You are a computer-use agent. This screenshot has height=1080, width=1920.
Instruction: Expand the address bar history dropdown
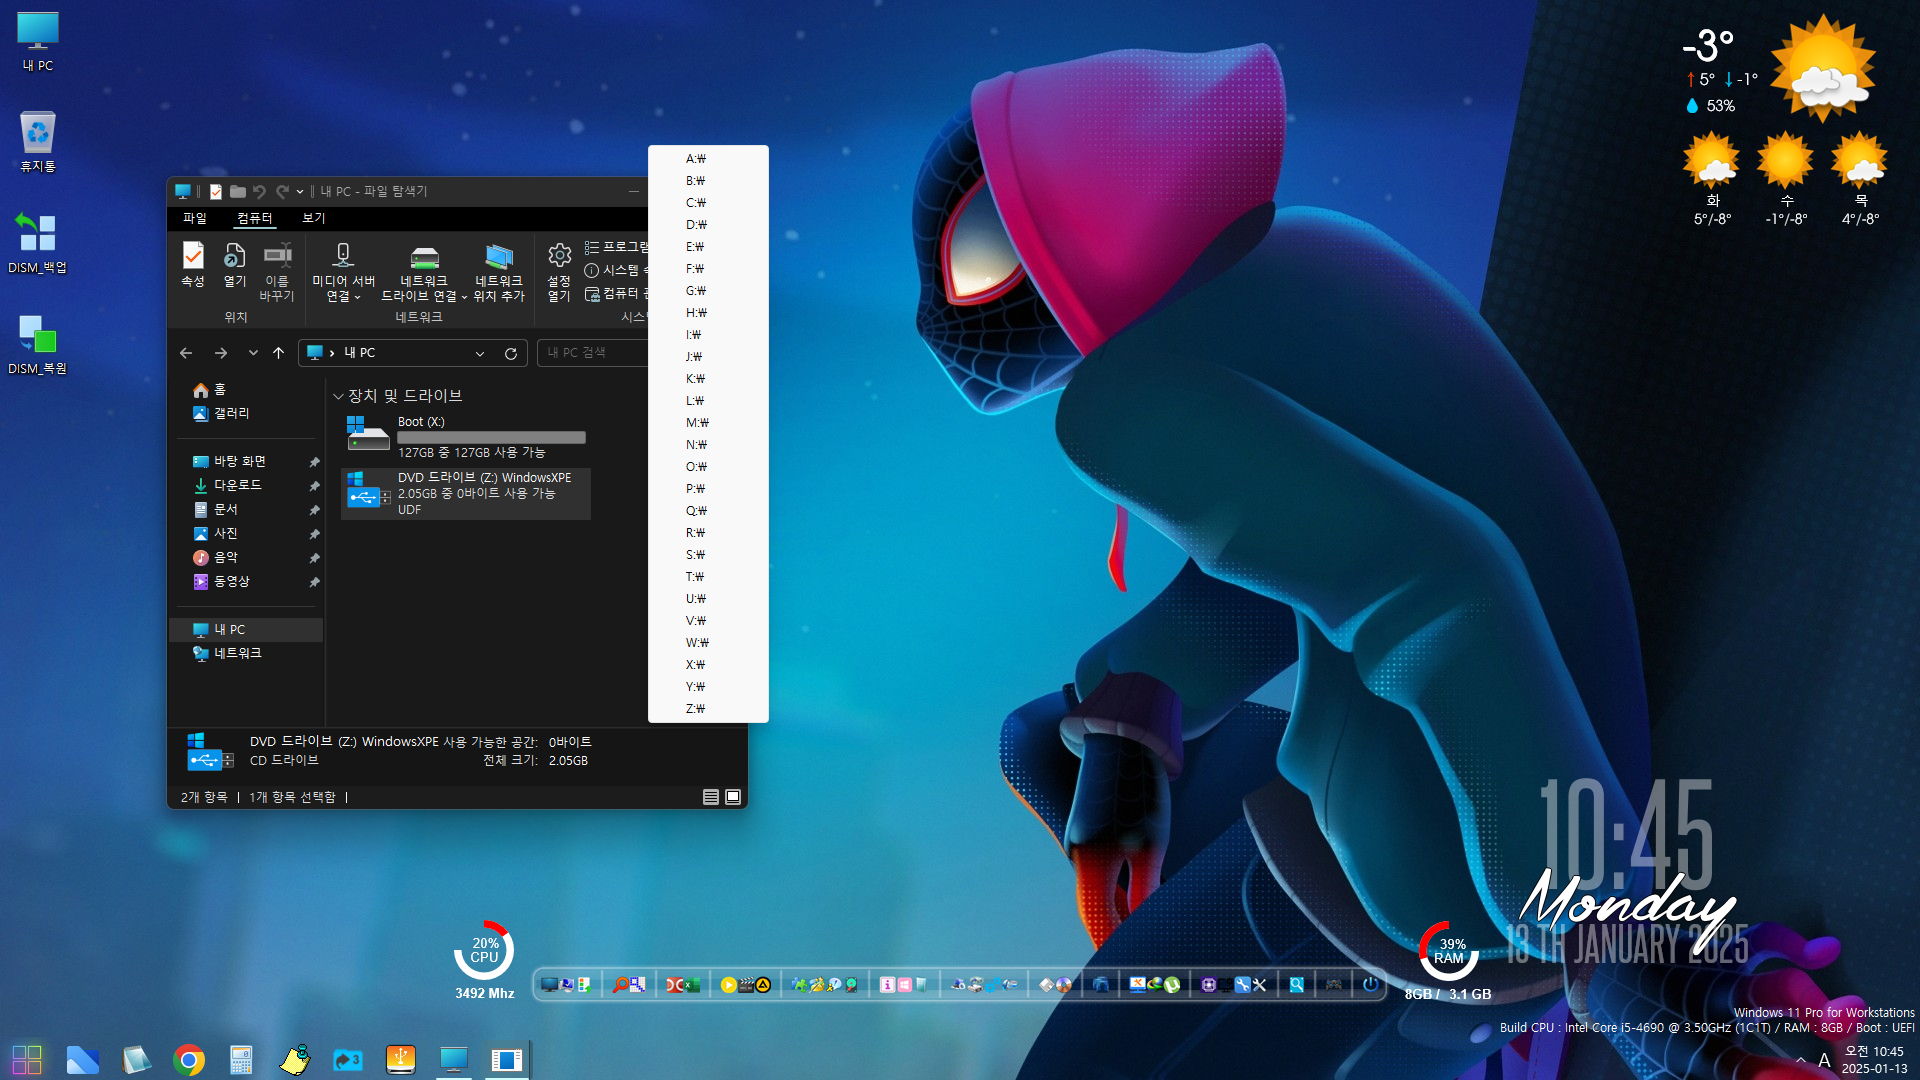point(480,353)
